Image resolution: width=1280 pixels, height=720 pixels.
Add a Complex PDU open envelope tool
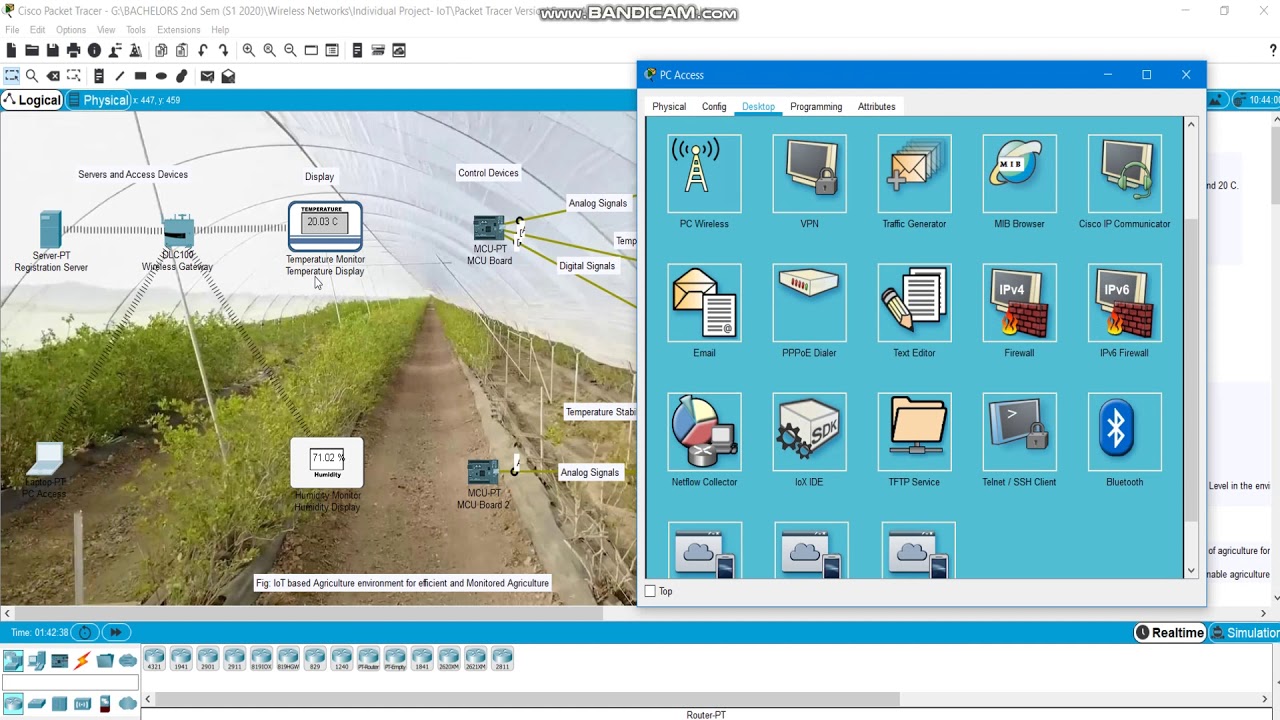click(228, 76)
